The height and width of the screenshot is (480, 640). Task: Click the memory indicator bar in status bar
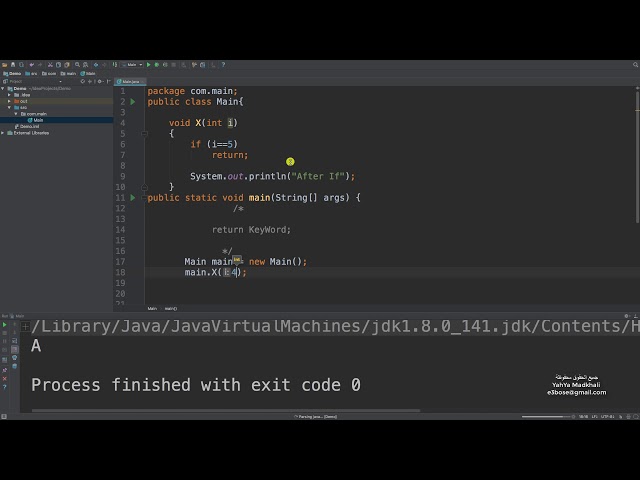(x=546, y=417)
